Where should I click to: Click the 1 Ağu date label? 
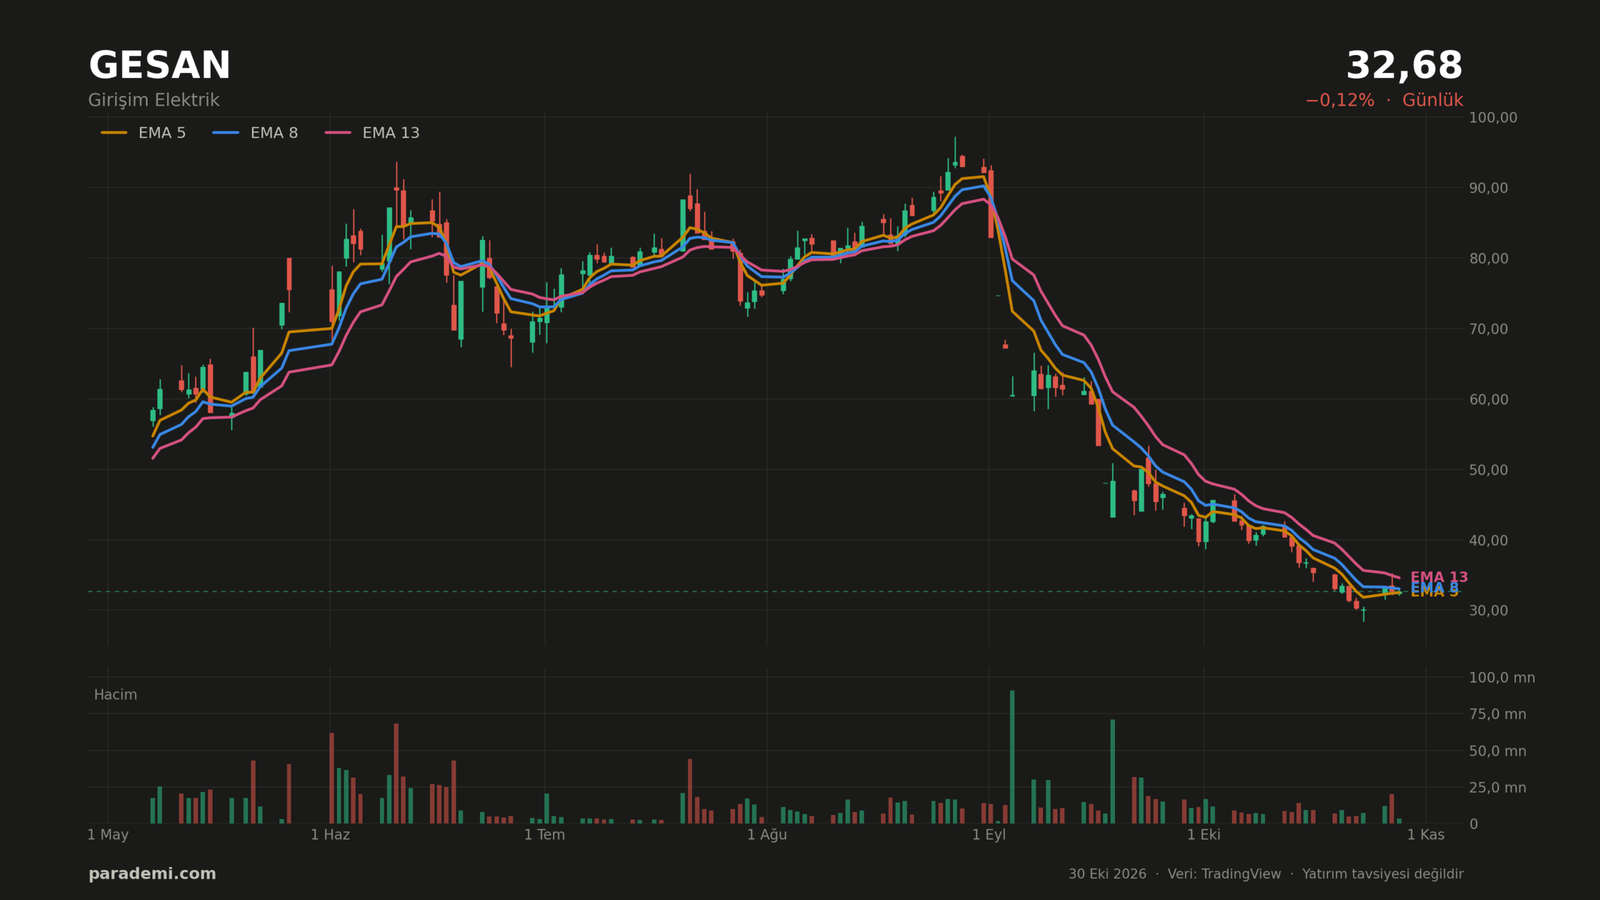click(767, 835)
